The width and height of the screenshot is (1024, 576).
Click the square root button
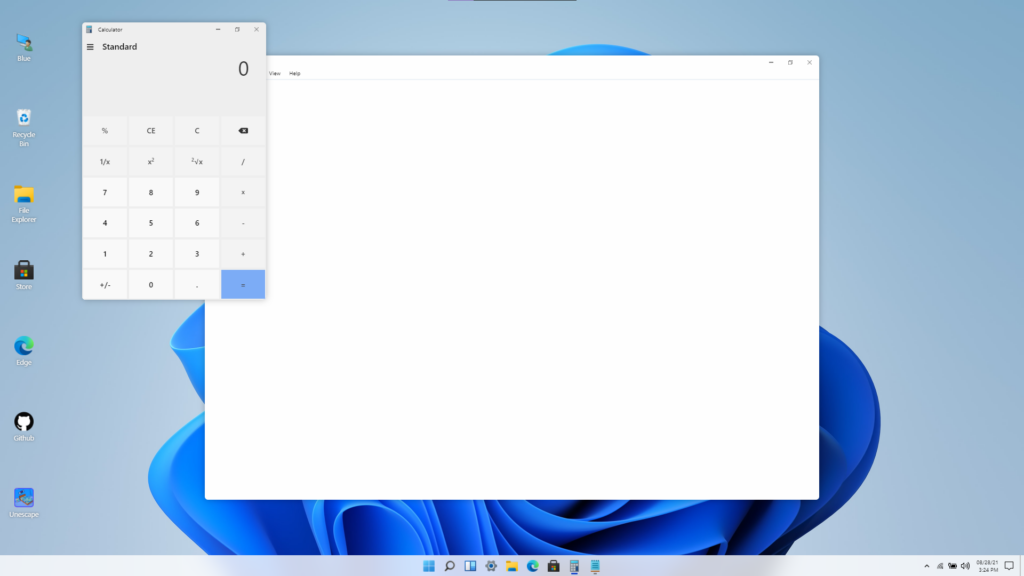point(197,161)
